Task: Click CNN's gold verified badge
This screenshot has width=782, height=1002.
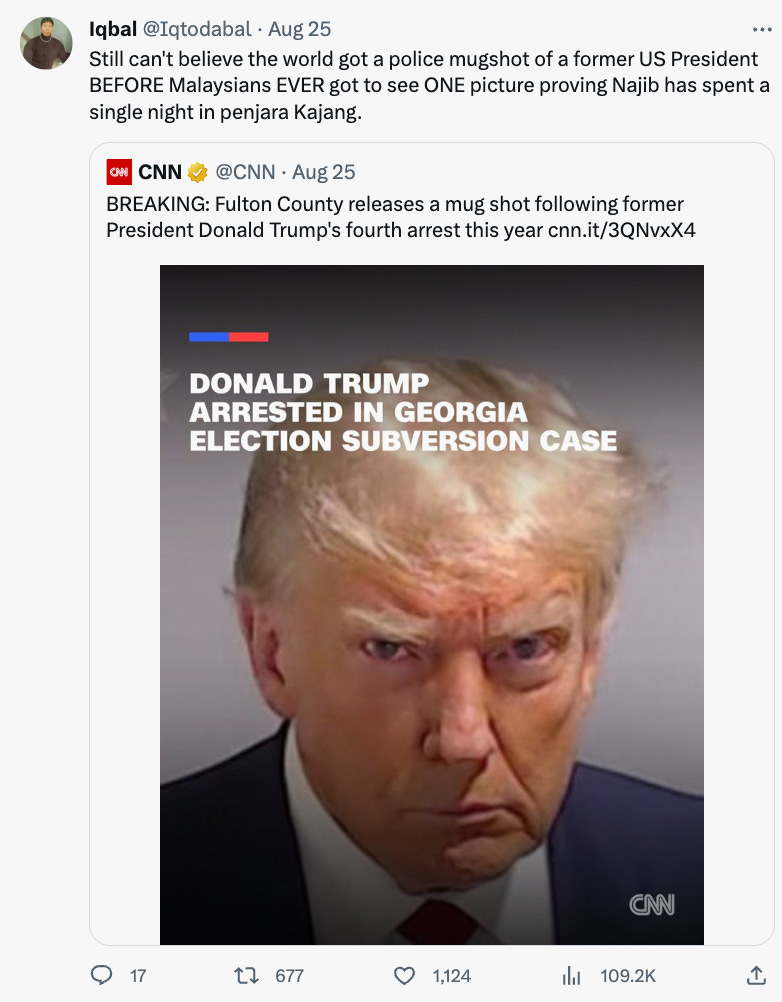Action: pos(197,172)
